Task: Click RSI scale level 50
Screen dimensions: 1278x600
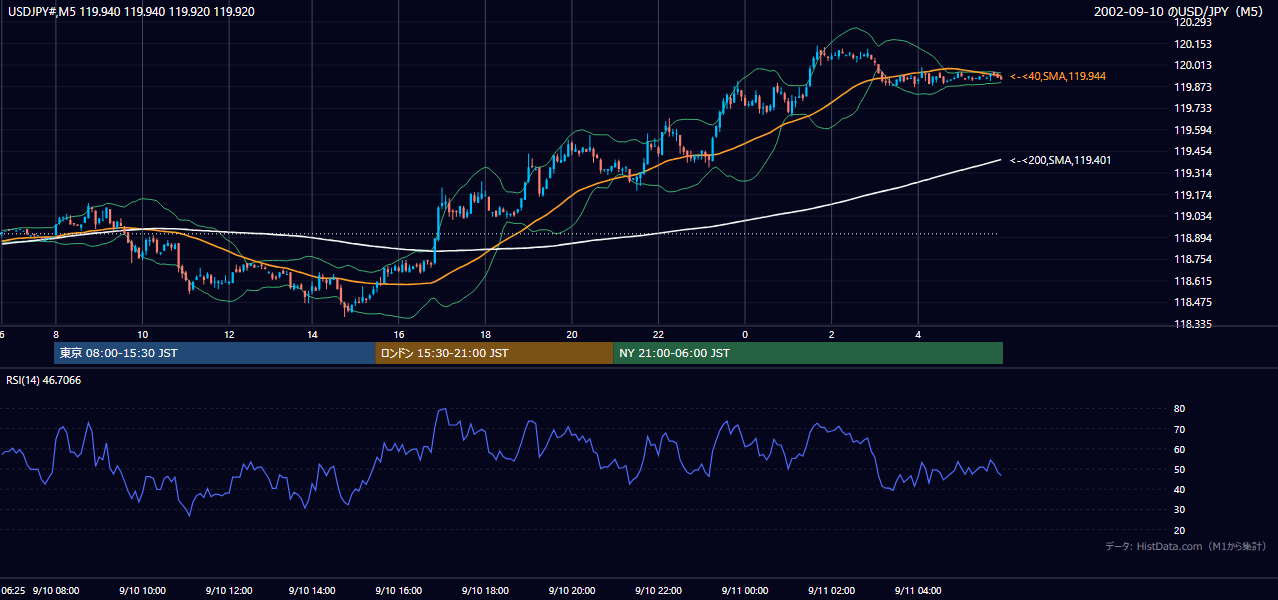Action: 1180,469
